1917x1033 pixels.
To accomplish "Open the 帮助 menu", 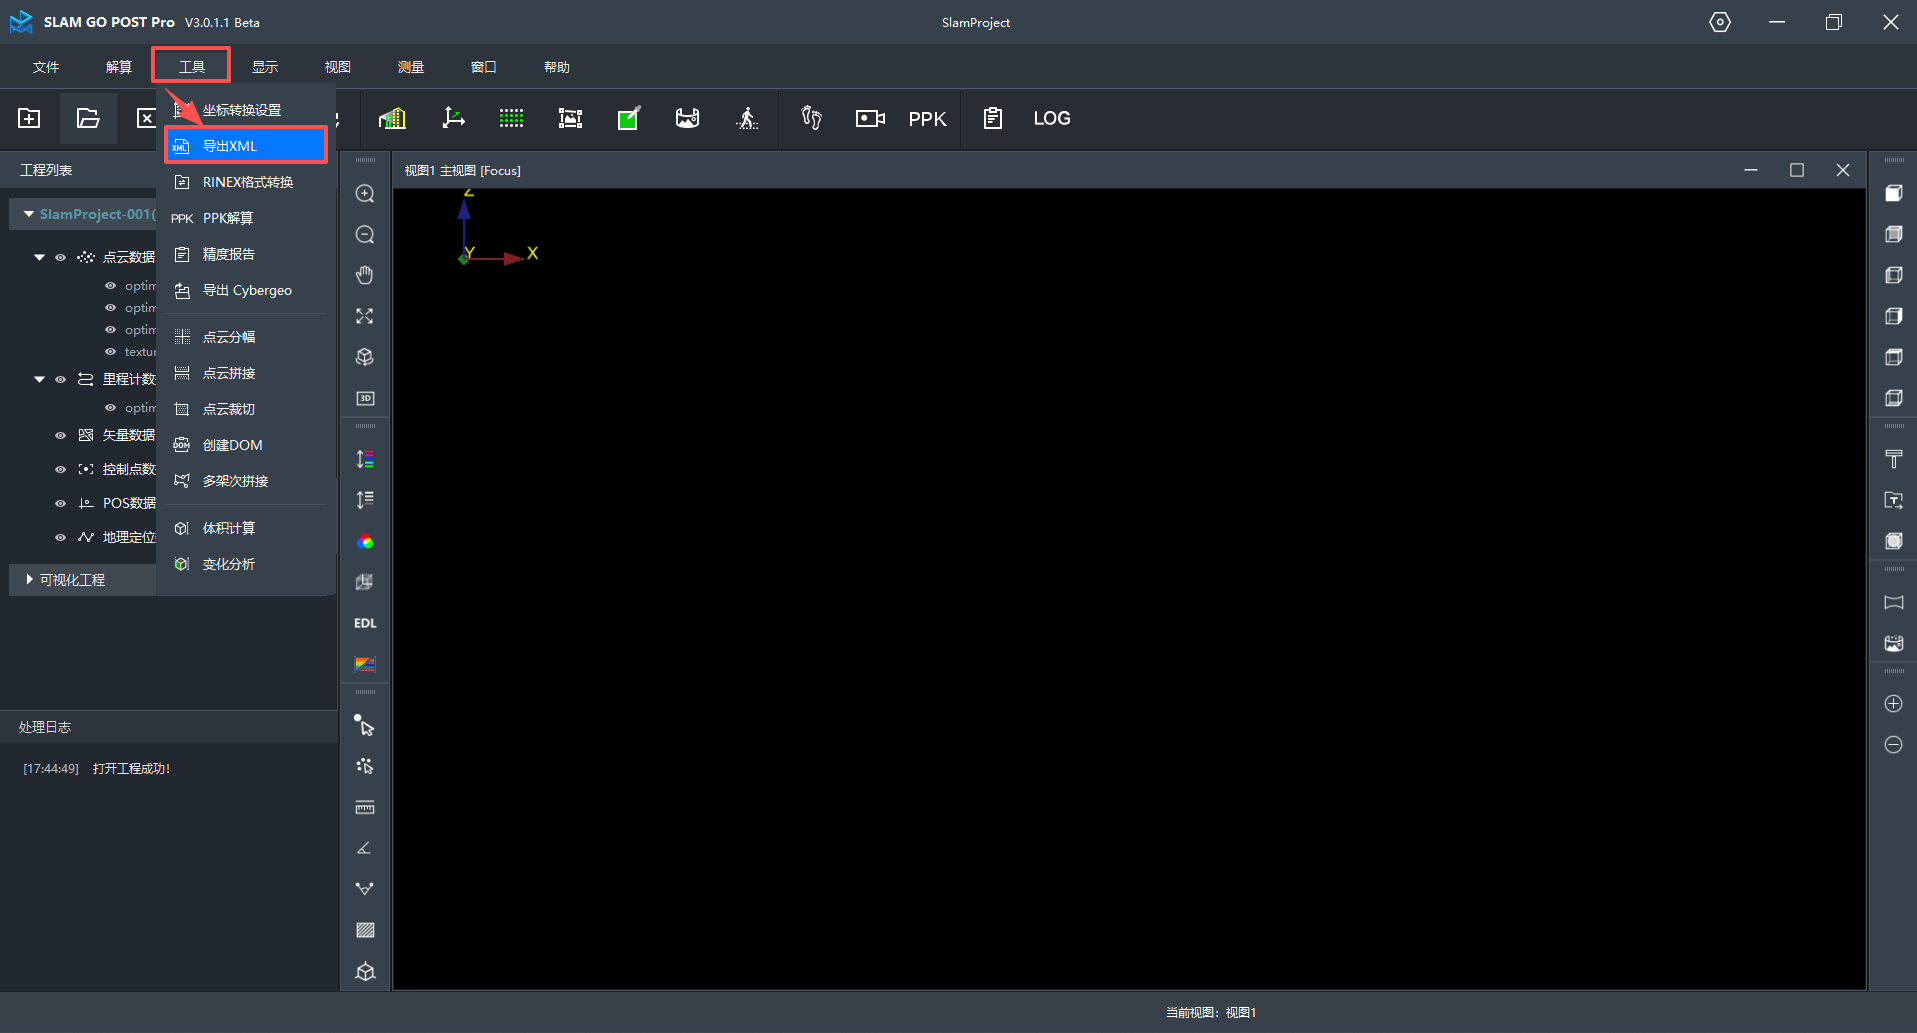I will click(x=557, y=66).
